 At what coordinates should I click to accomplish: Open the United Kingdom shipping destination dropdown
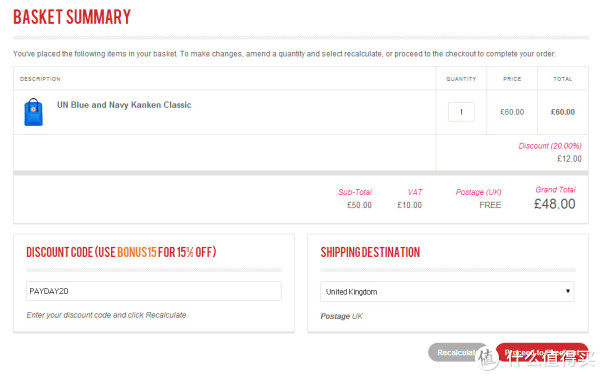click(447, 292)
